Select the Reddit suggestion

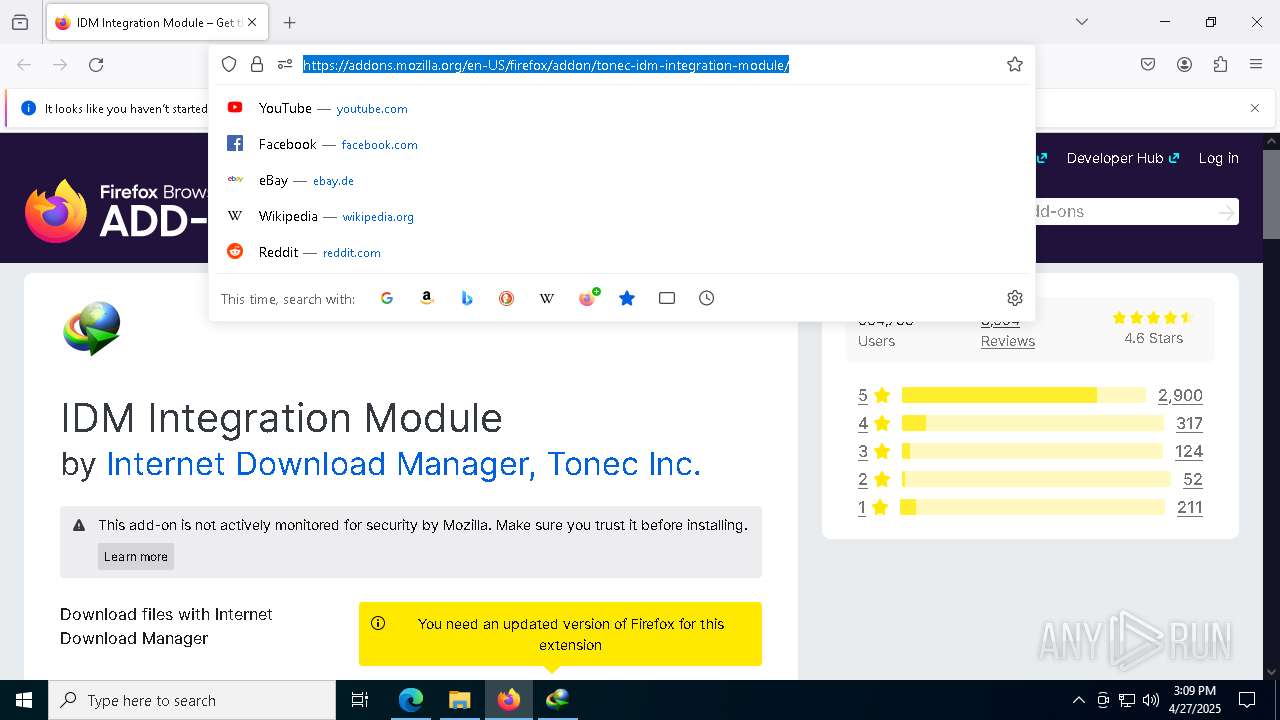[622, 252]
